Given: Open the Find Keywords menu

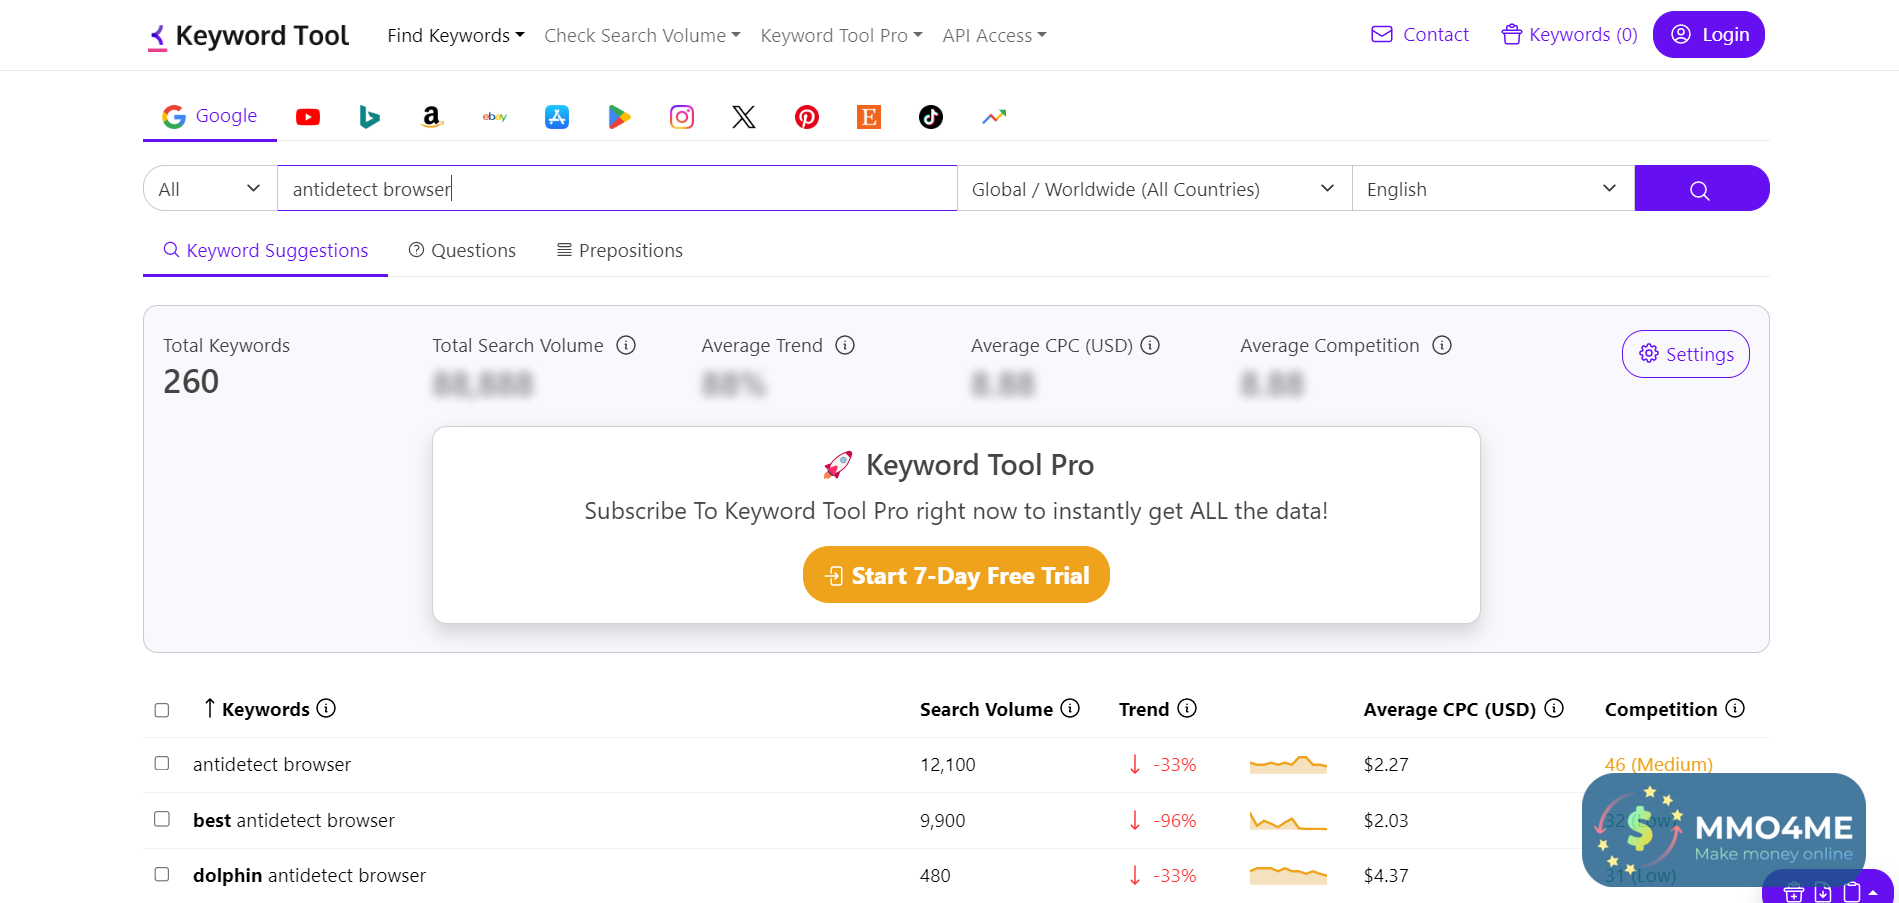Looking at the screenshot, I should click(455, 36).
